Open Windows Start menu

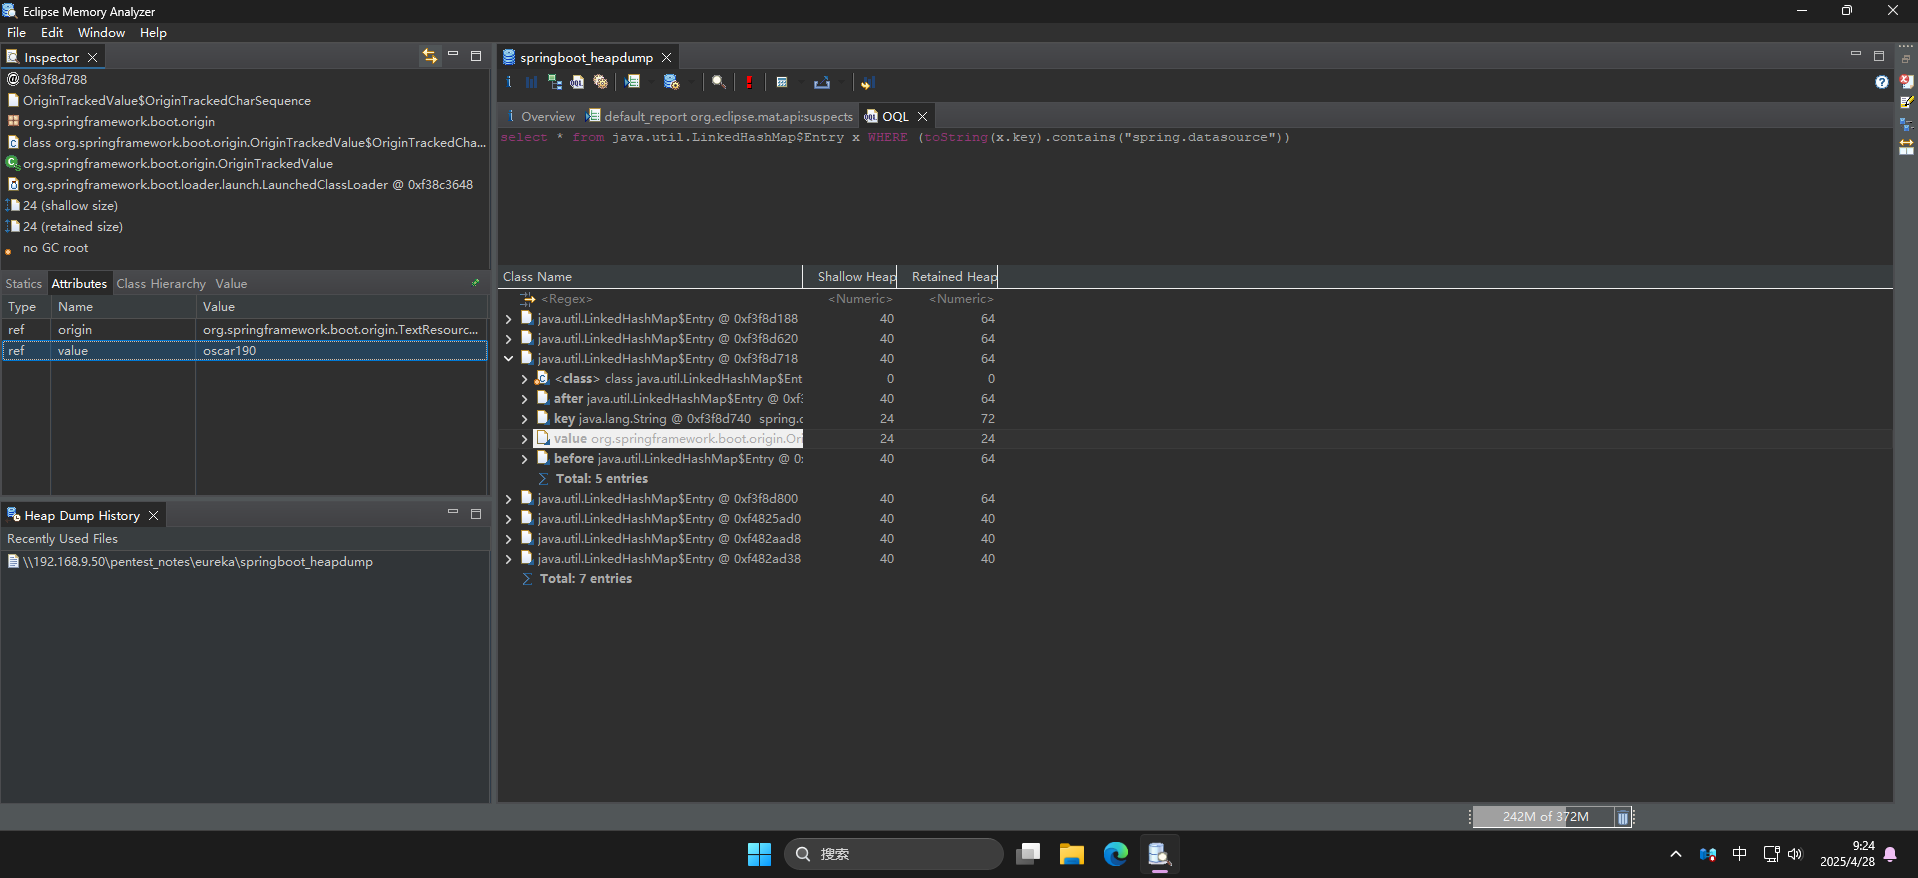[759, 854]
